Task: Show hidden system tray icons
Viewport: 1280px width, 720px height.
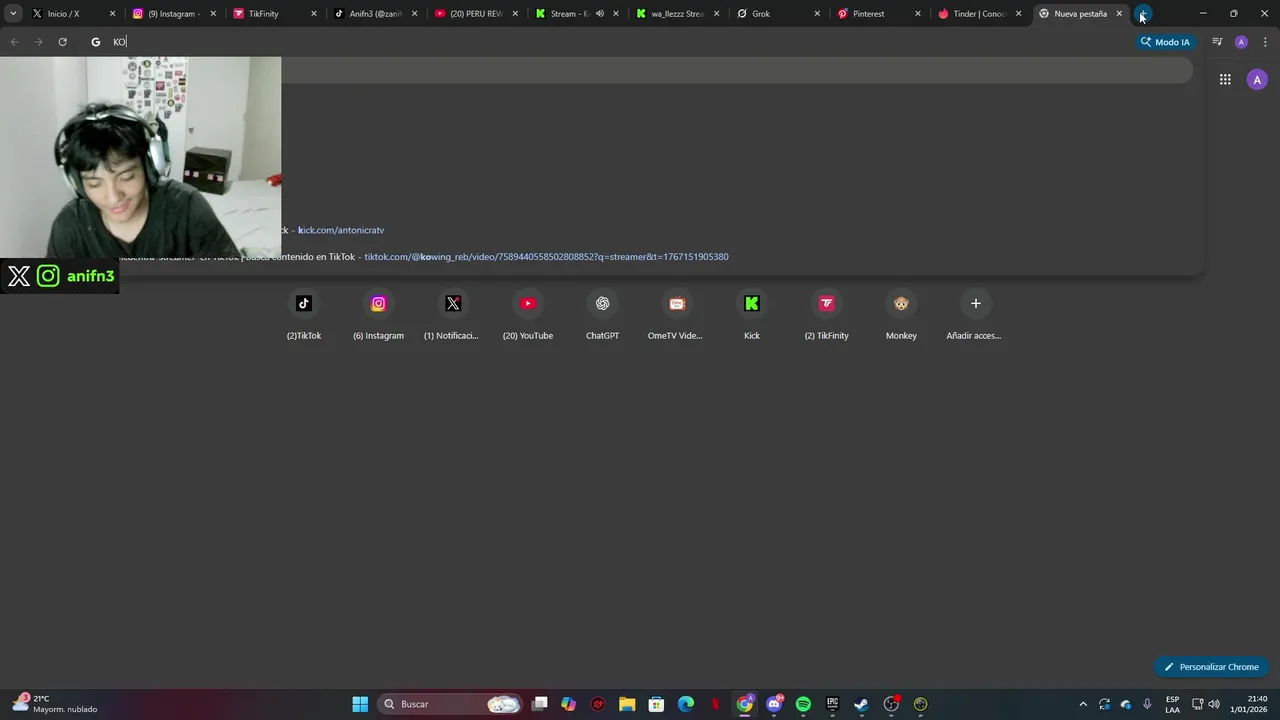Action: tap(1083, 704)
